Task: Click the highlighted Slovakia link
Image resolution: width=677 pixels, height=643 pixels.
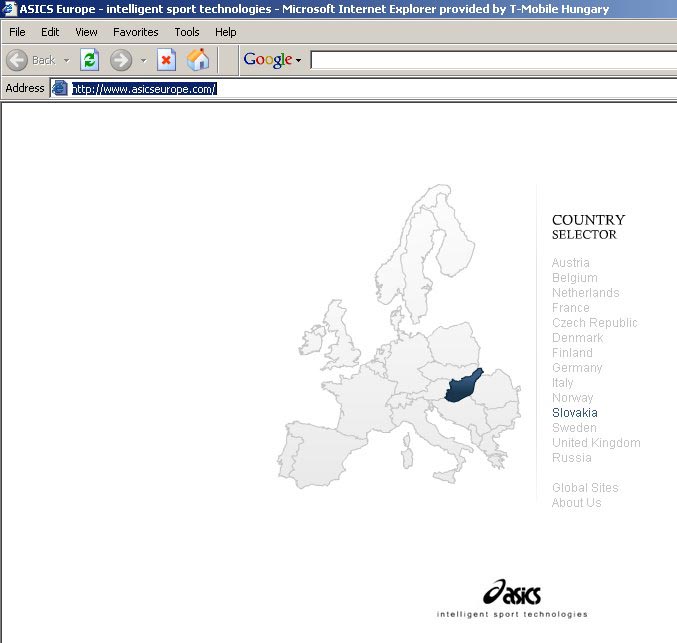Action: click(x=575, y=413)
